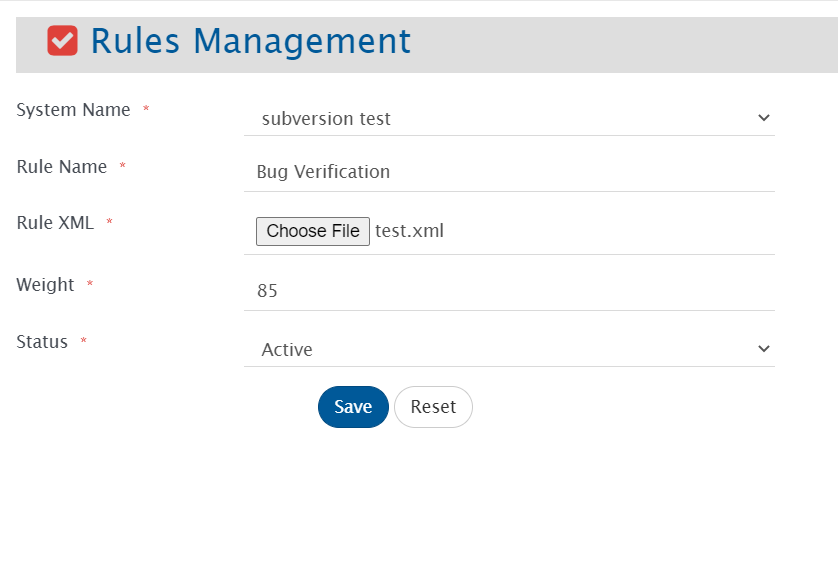Click the Status label
The height and width of the screenshot is (576, 838).
42,342
